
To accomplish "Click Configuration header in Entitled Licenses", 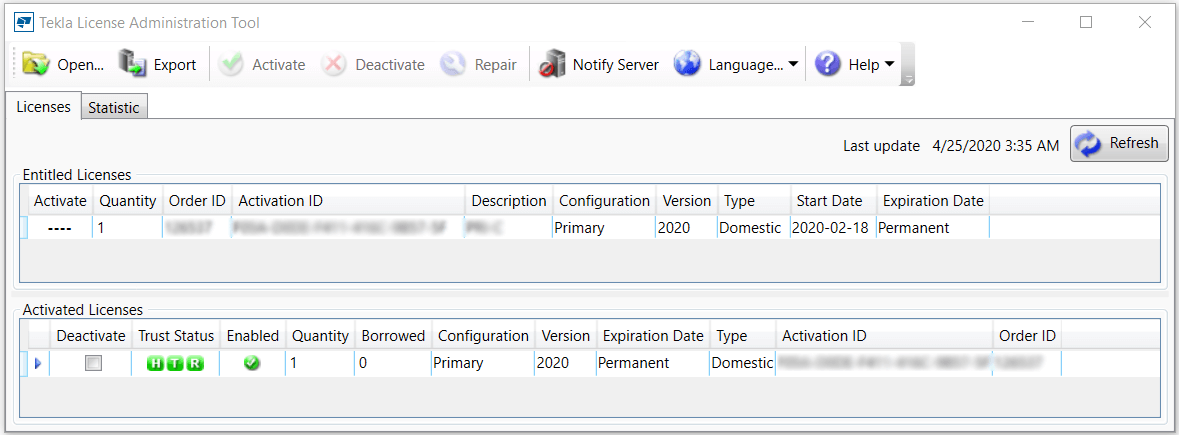I will pyautogui.click(x=605, y=201).
